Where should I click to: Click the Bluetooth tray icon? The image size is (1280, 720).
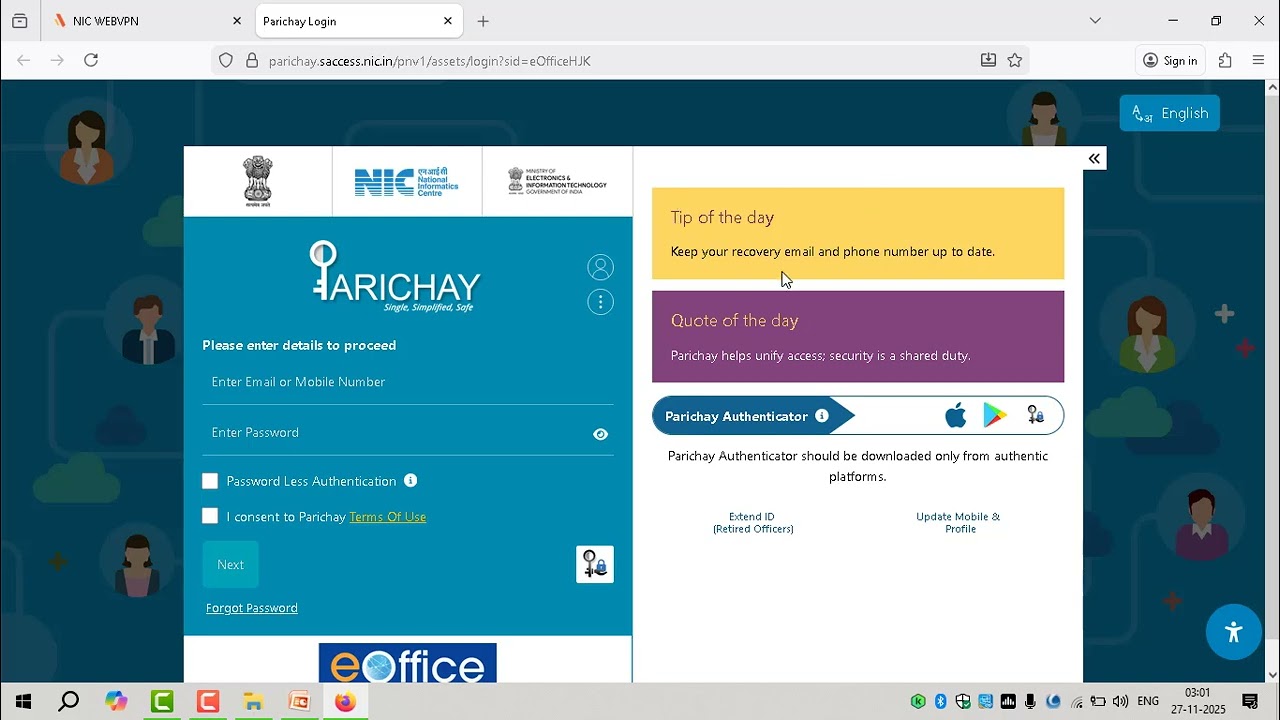pos(940,702)
